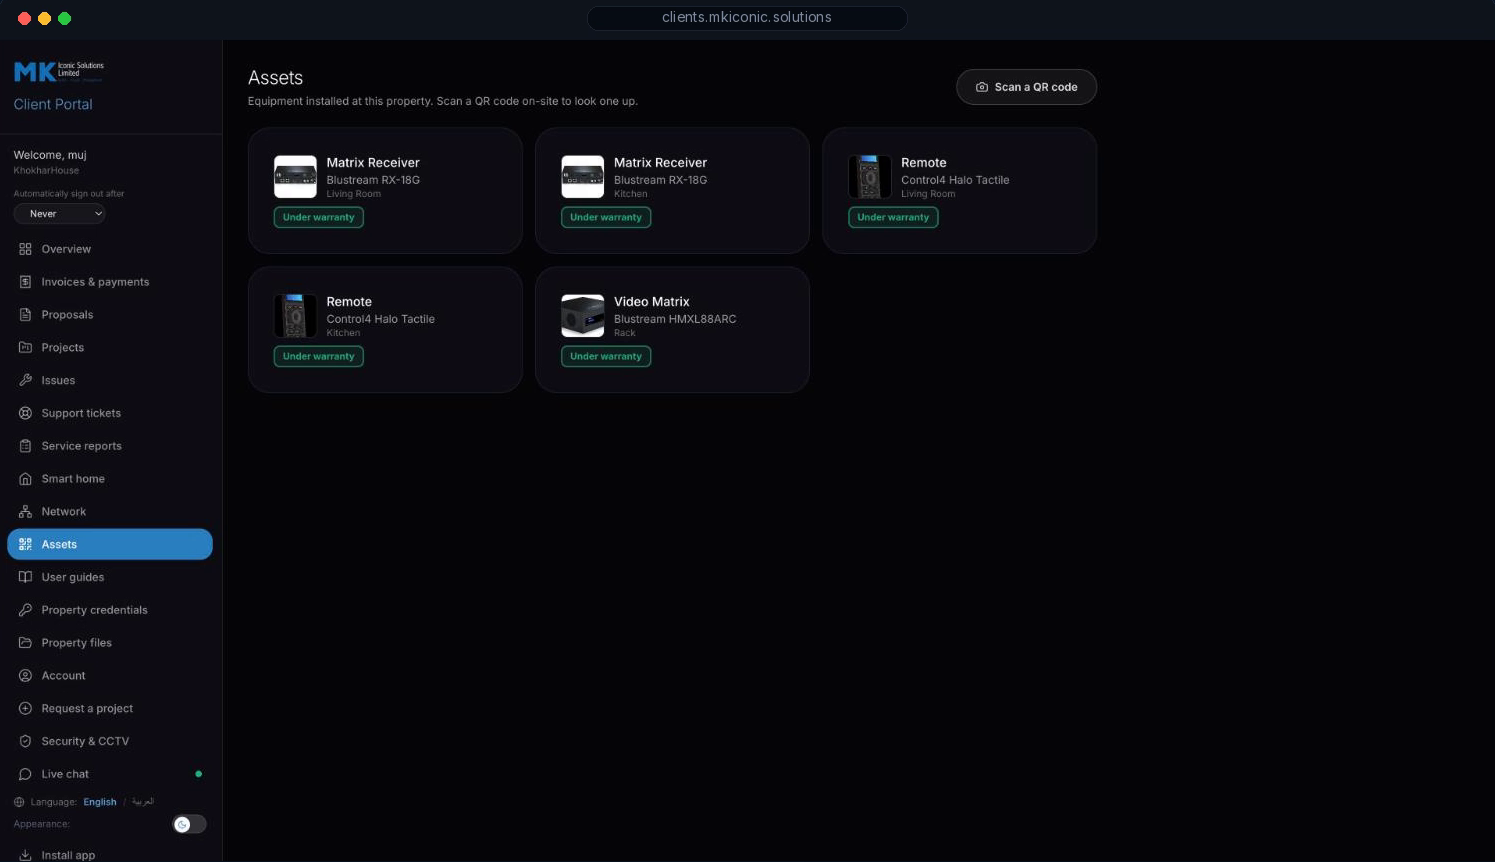View Service reports
1495x862 pixels.
tap(110, 446)
